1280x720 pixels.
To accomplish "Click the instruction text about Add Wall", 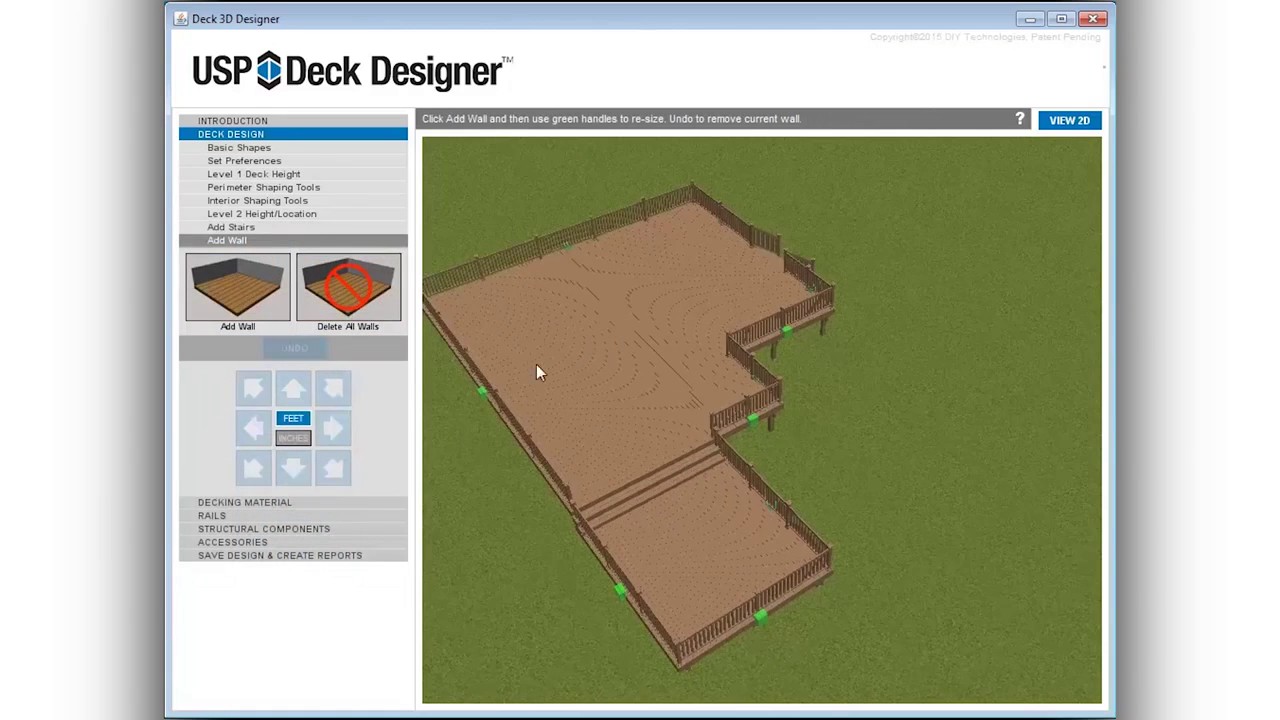I will pyautogui.click(x=611, y=118).
